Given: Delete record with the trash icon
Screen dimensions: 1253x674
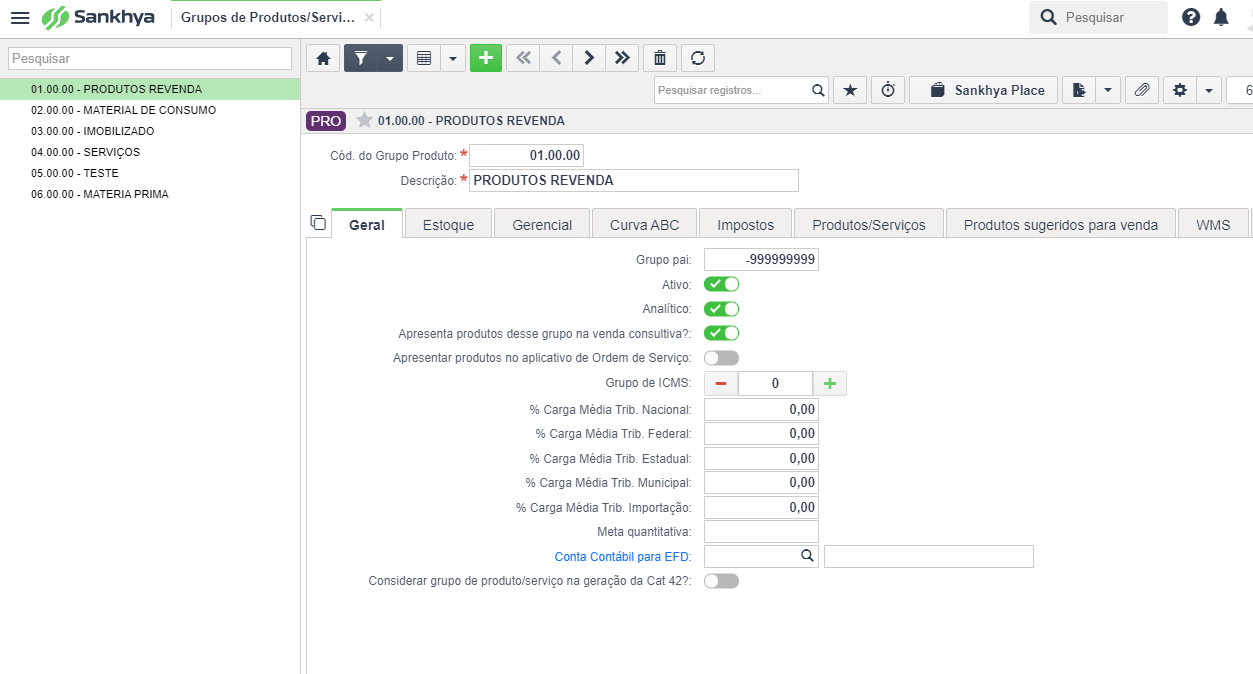Looking at the screenshot, I should pyautogui.click(x=660, y=58).
